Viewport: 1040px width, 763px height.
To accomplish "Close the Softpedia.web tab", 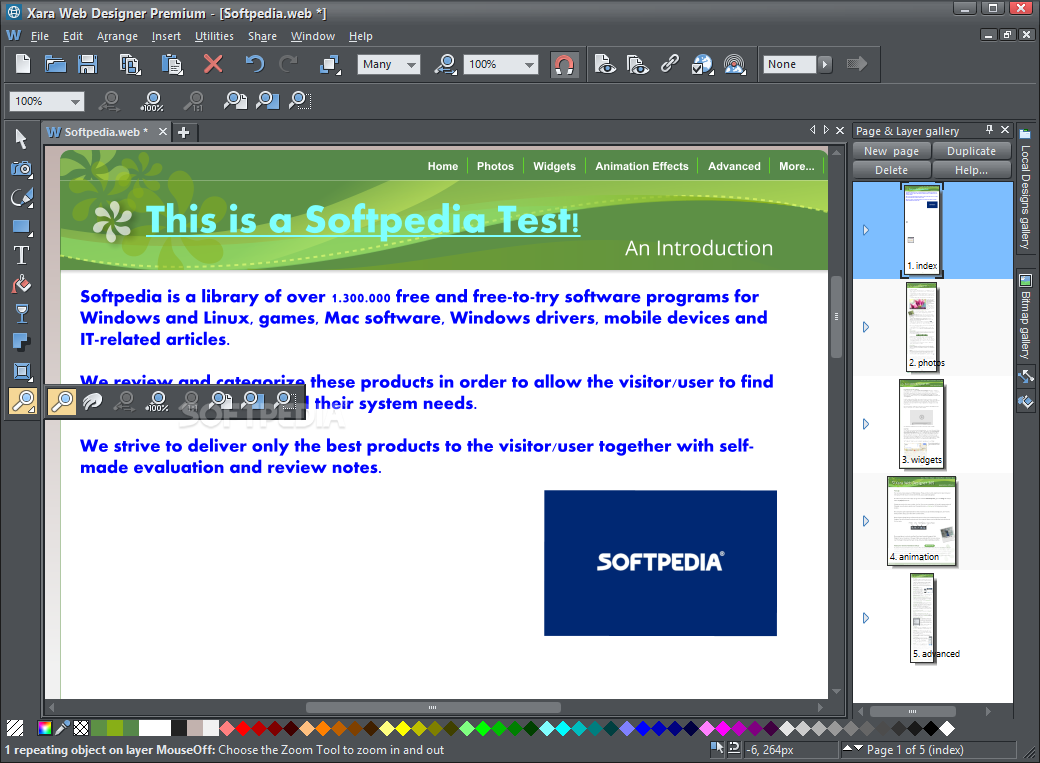I will pos(162,131).
